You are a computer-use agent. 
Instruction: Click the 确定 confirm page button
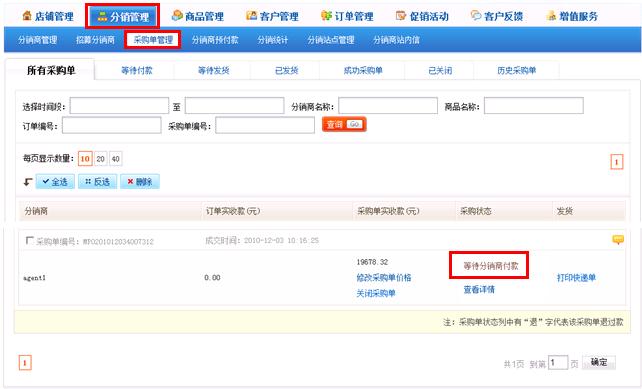click(x=599, y=362)
